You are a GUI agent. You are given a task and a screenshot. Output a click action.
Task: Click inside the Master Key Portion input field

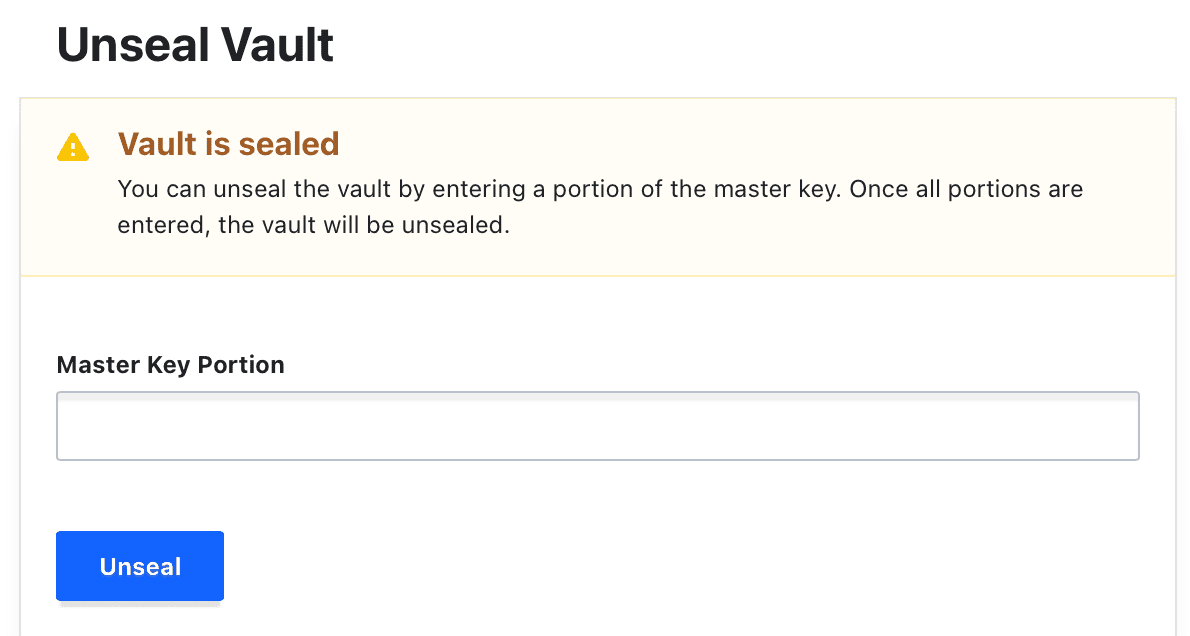(597, 425)
